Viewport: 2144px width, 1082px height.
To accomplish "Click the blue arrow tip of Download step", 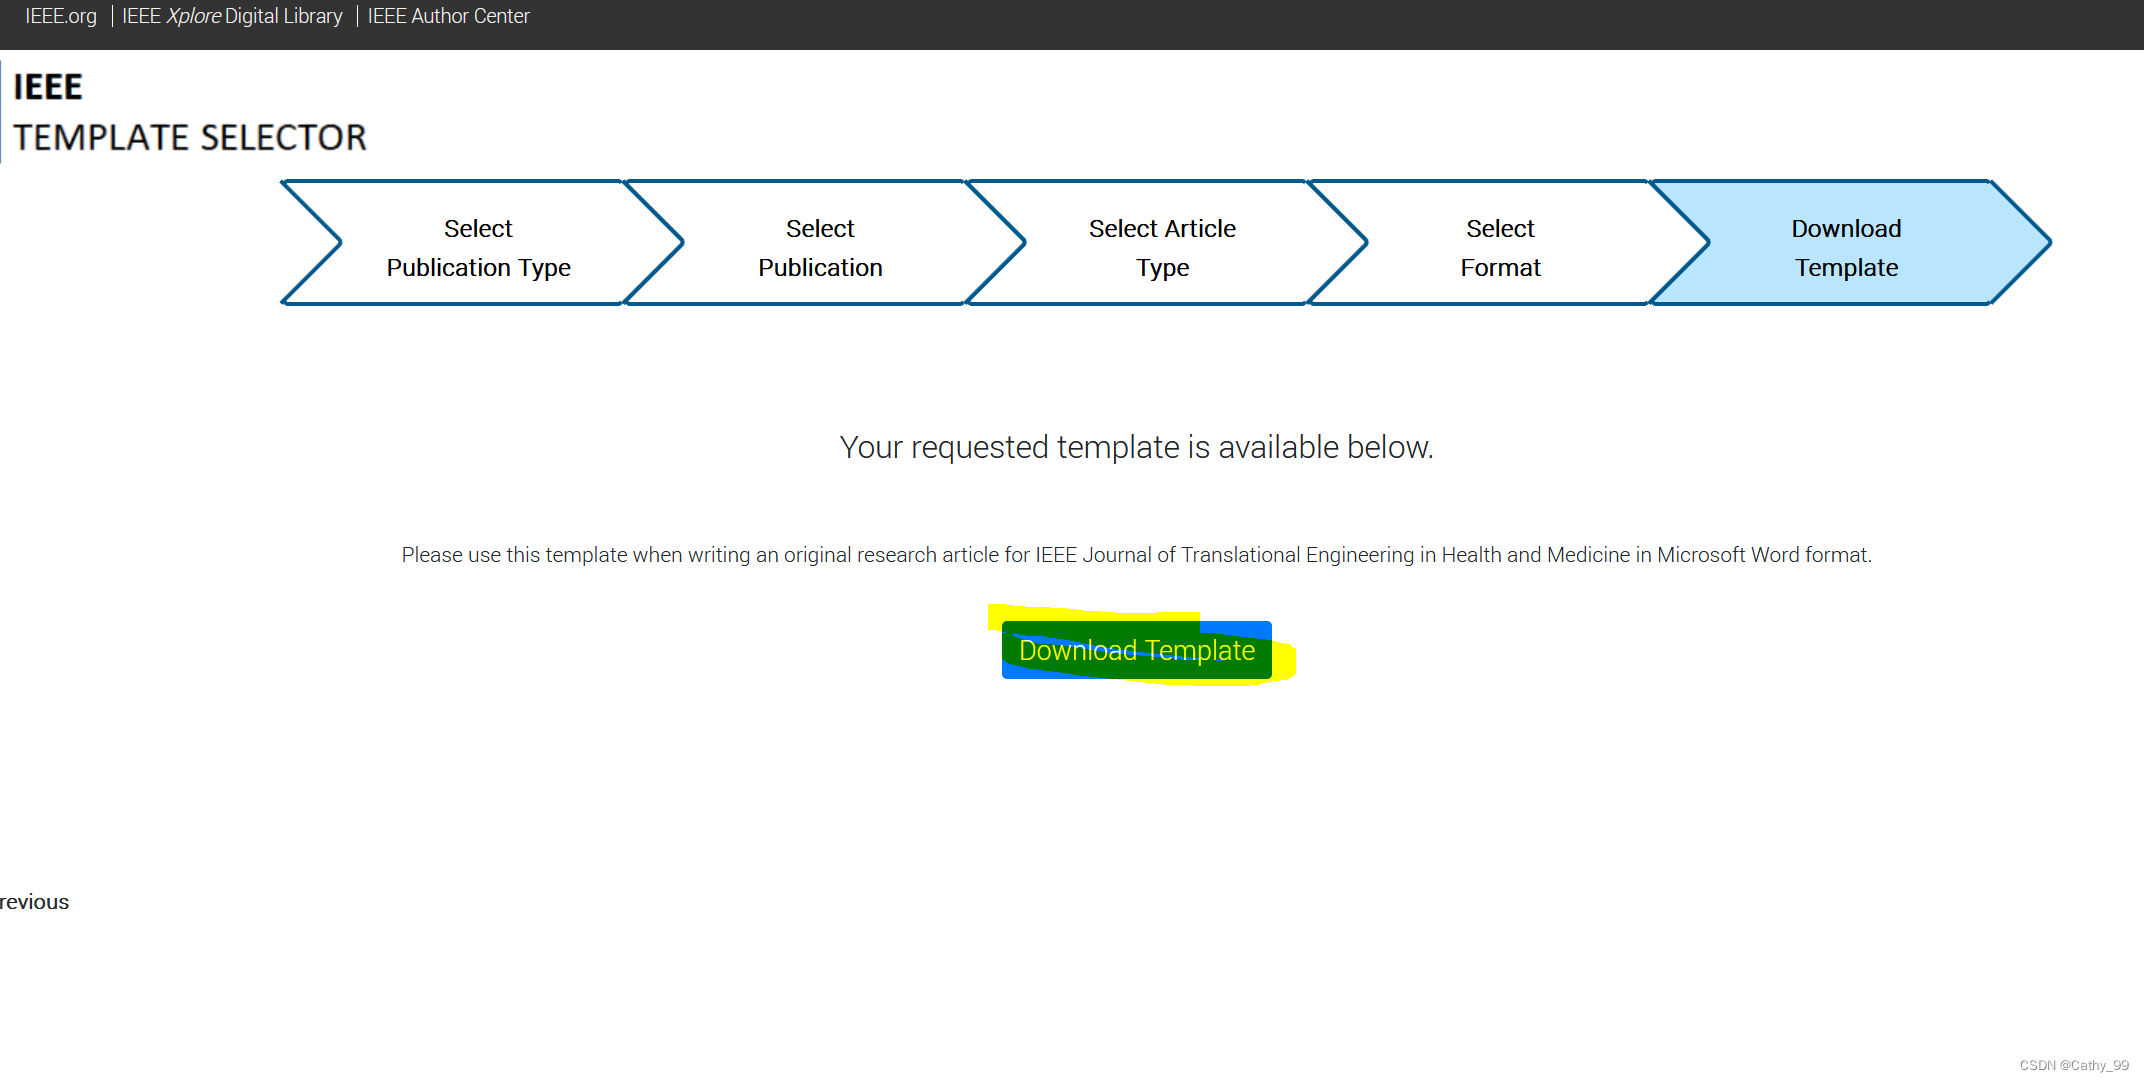I will 2028,242.
